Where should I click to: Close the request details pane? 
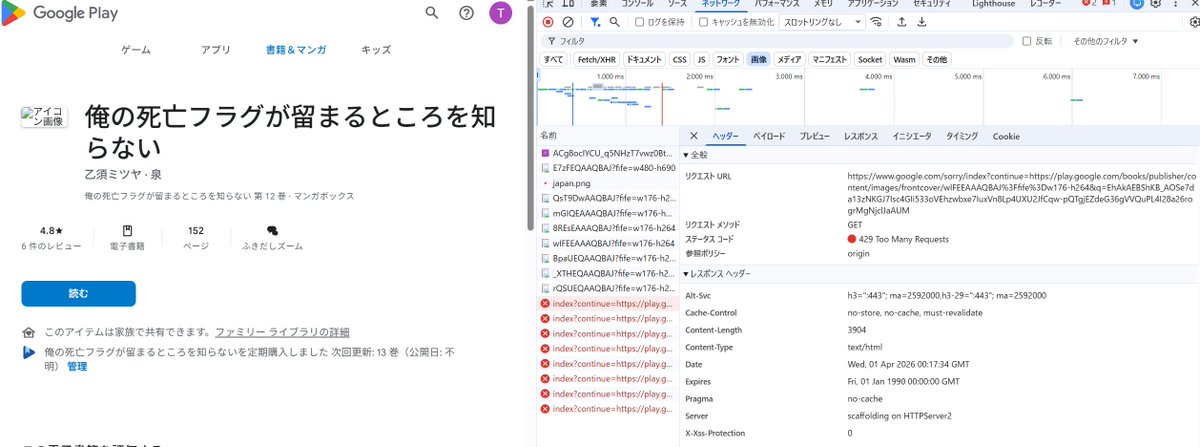[694, 136]
